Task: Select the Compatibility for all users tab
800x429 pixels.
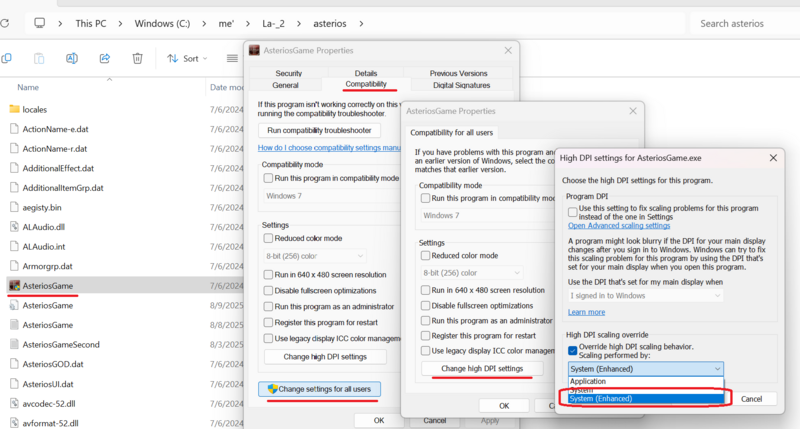Action: 452,133
